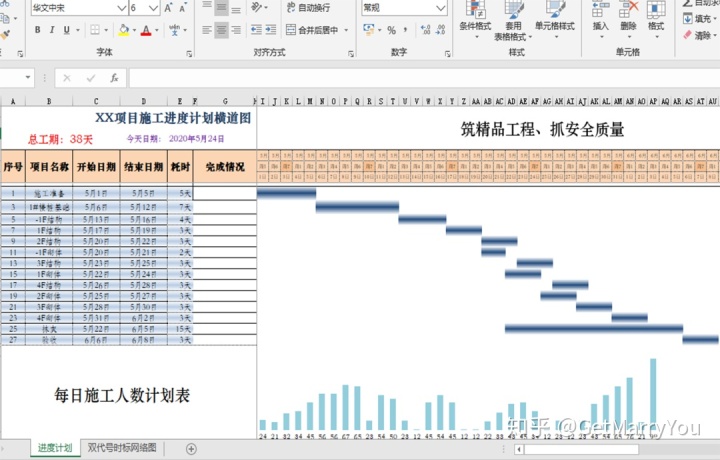Screen dimensions: 720x460
Task: Open 条件格式 conditional formatting
Action: coord(475,19)
